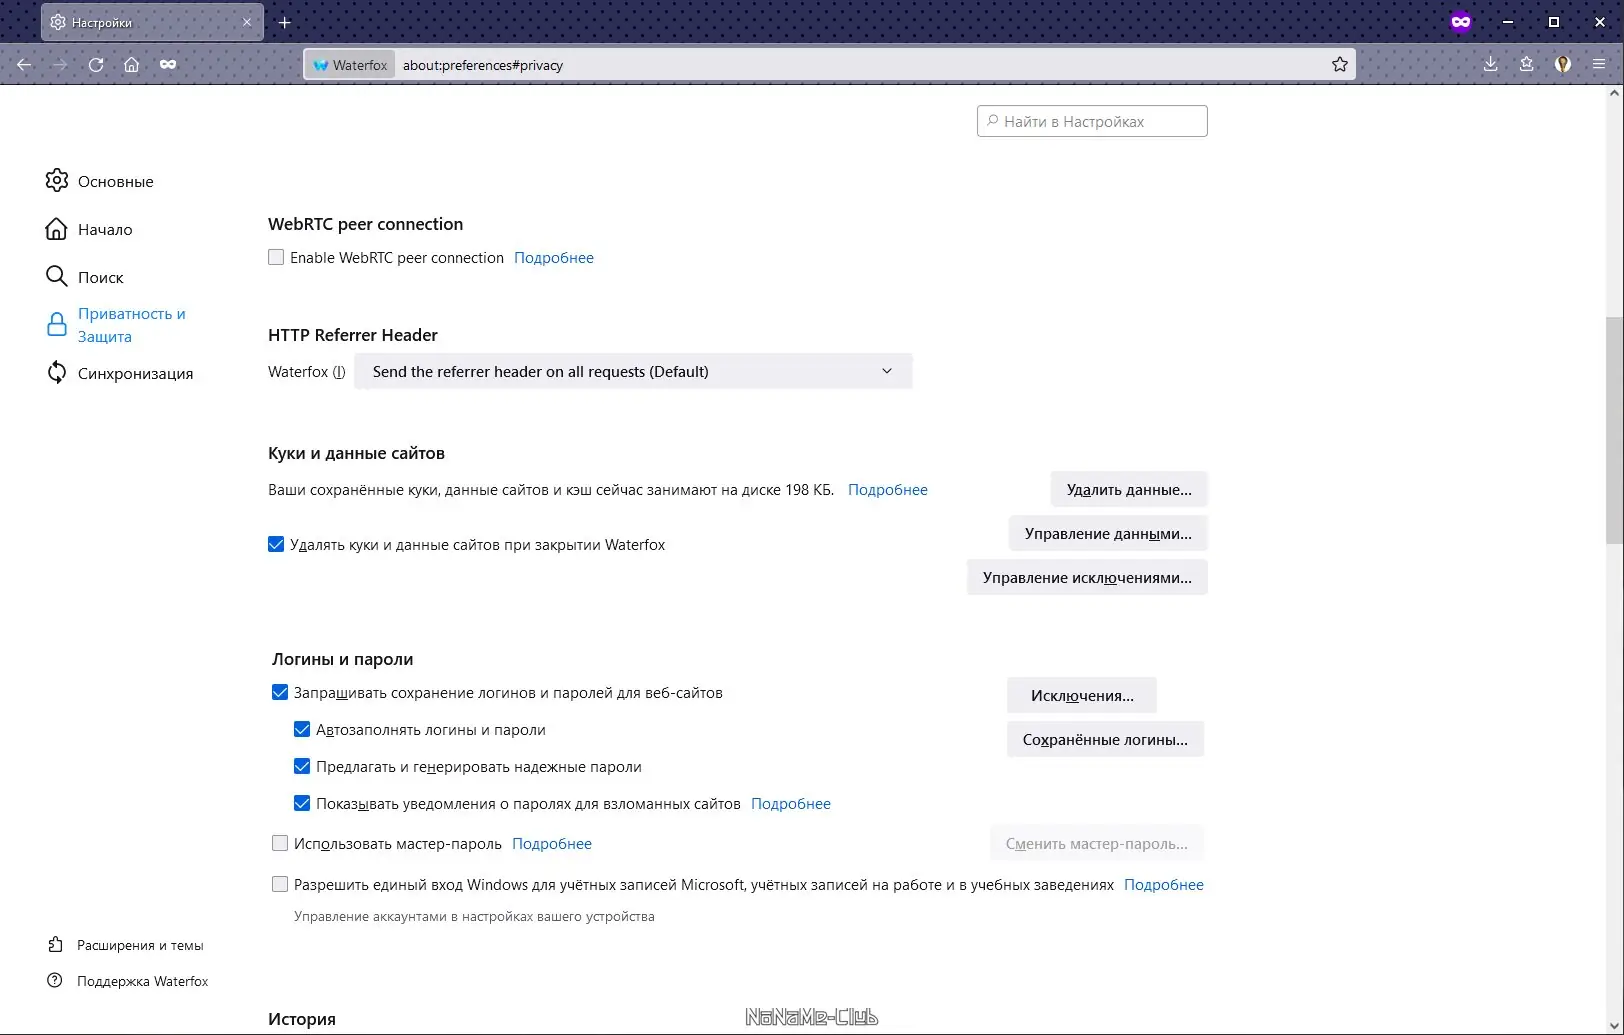Viewport: 1624px width, 1035px height.
Task: Click the mask icon beside the home button
Action: (168, 65)
